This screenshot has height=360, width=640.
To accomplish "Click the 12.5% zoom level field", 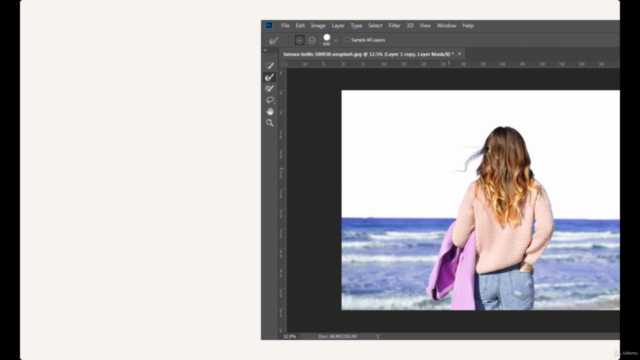I will click(x=289, y=336).
